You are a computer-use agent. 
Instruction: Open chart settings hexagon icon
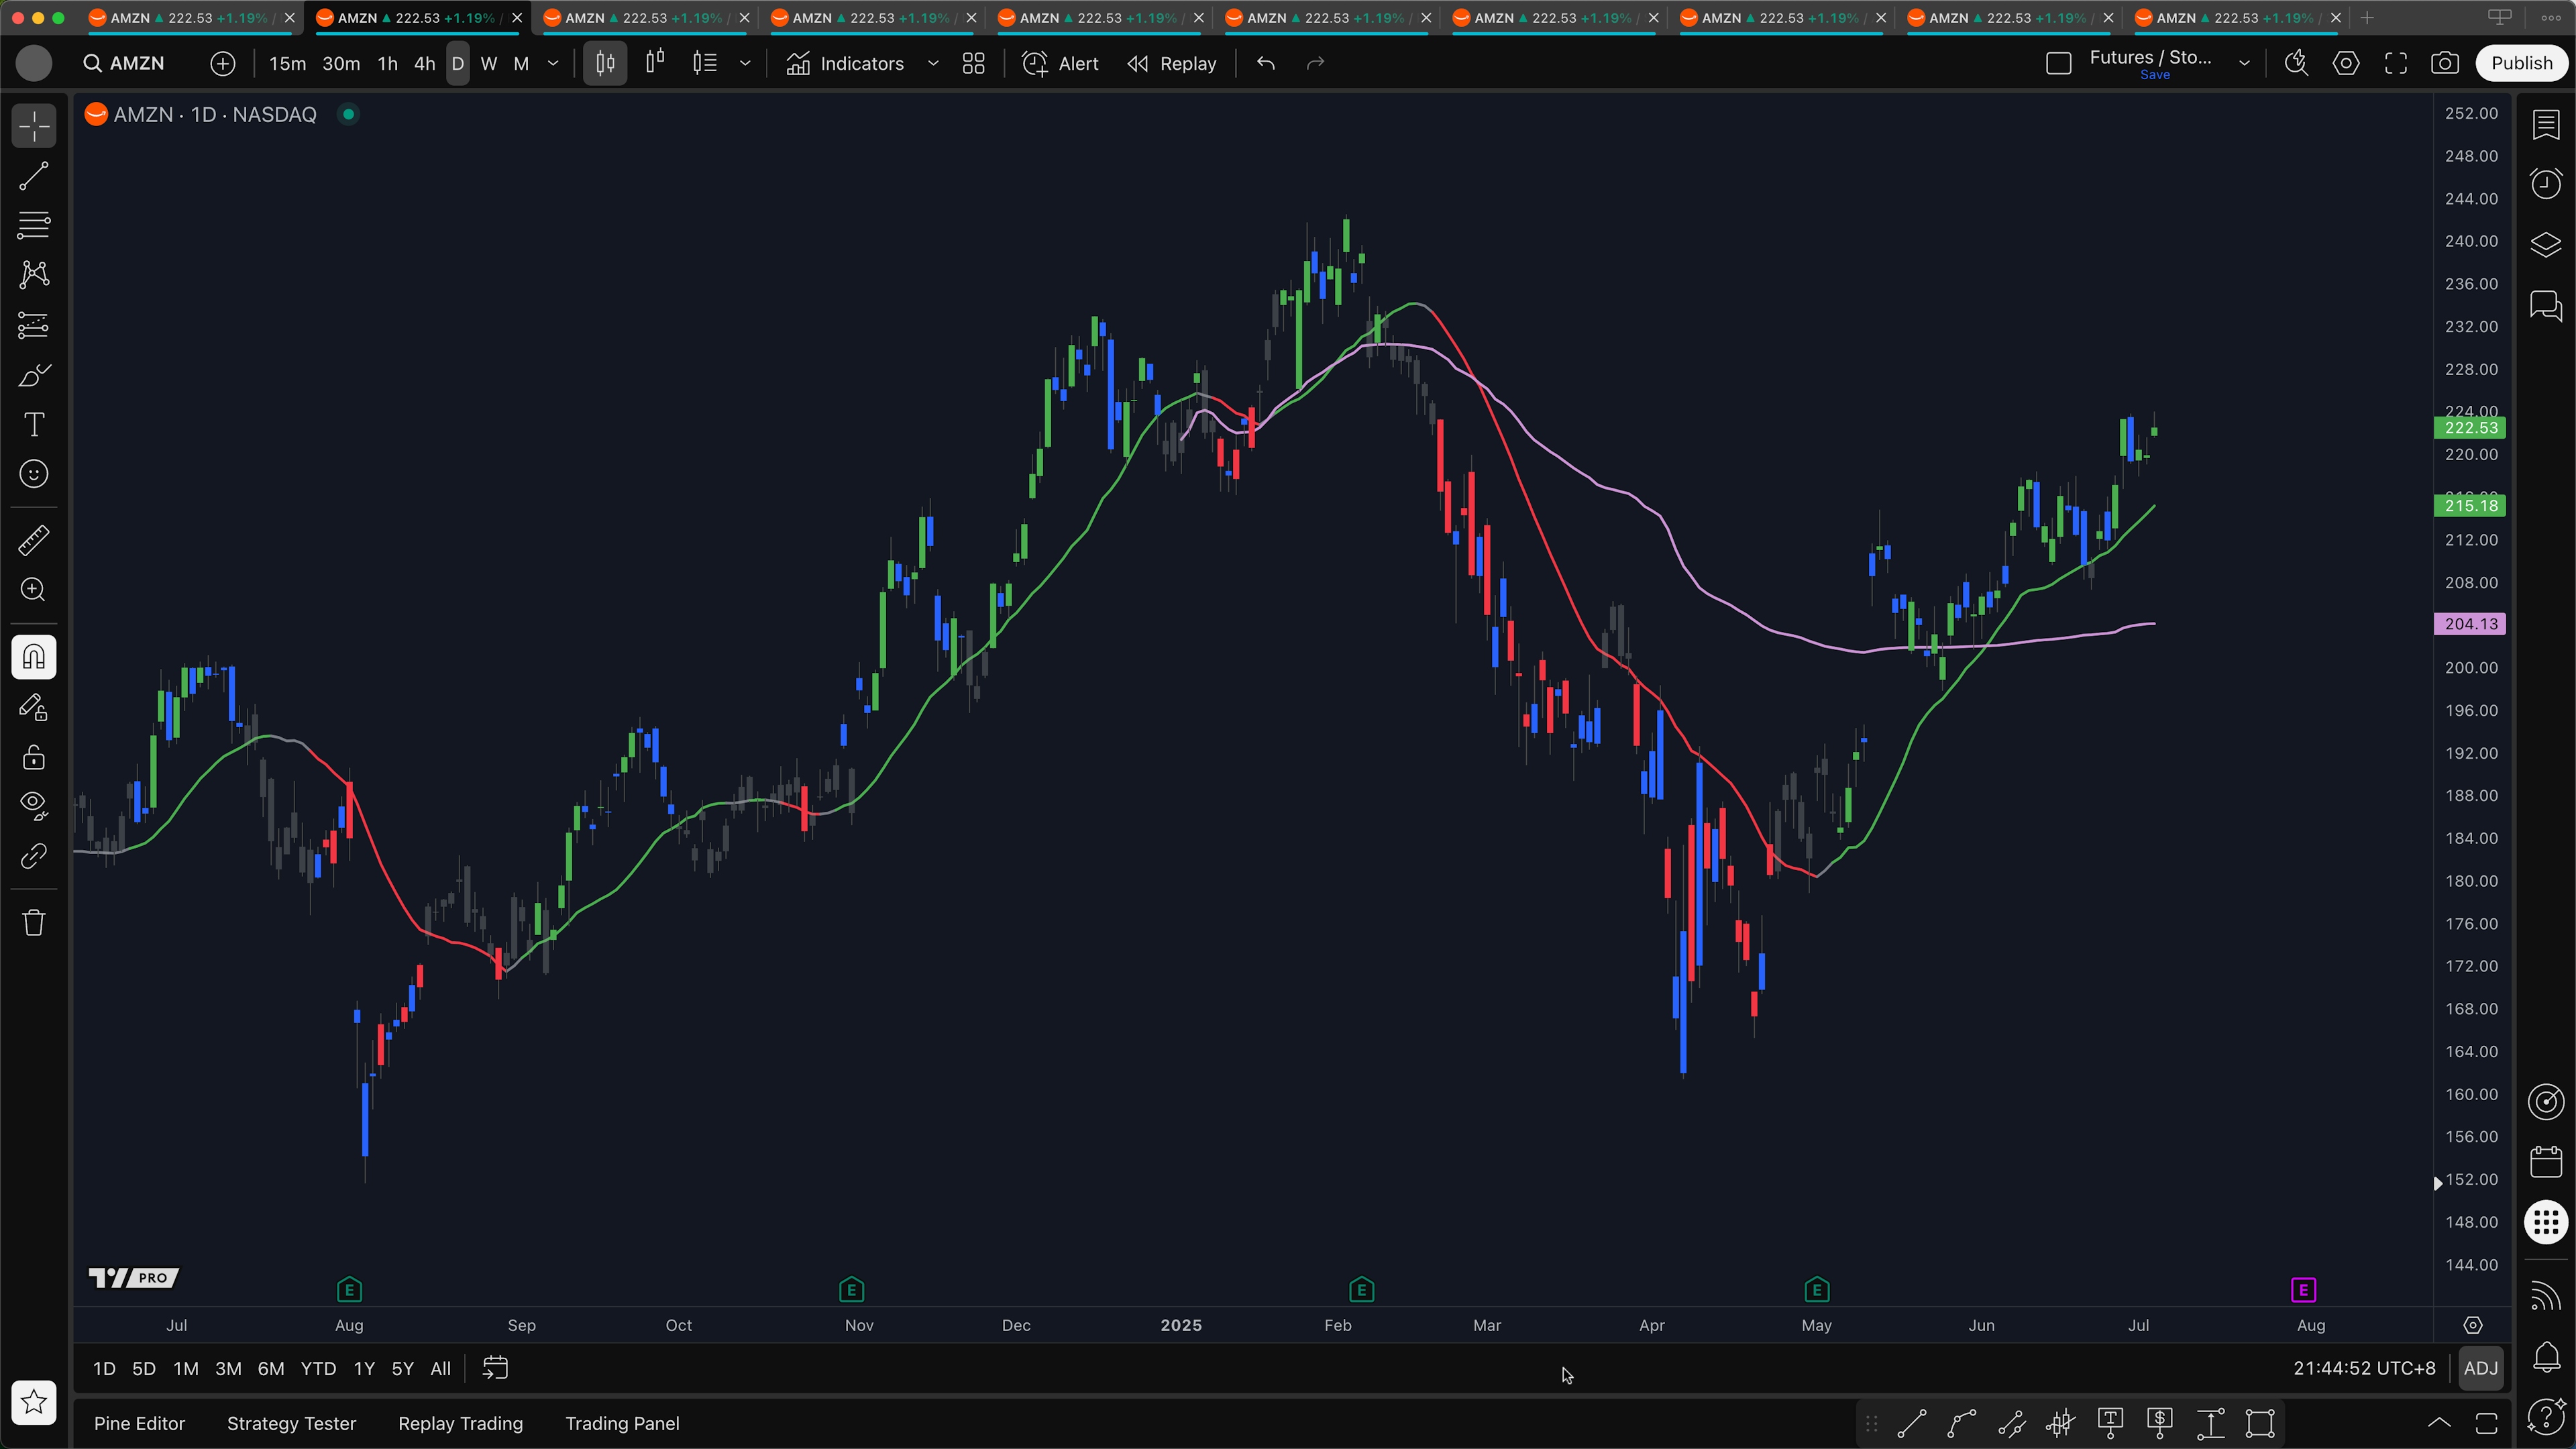point(2346,64)
